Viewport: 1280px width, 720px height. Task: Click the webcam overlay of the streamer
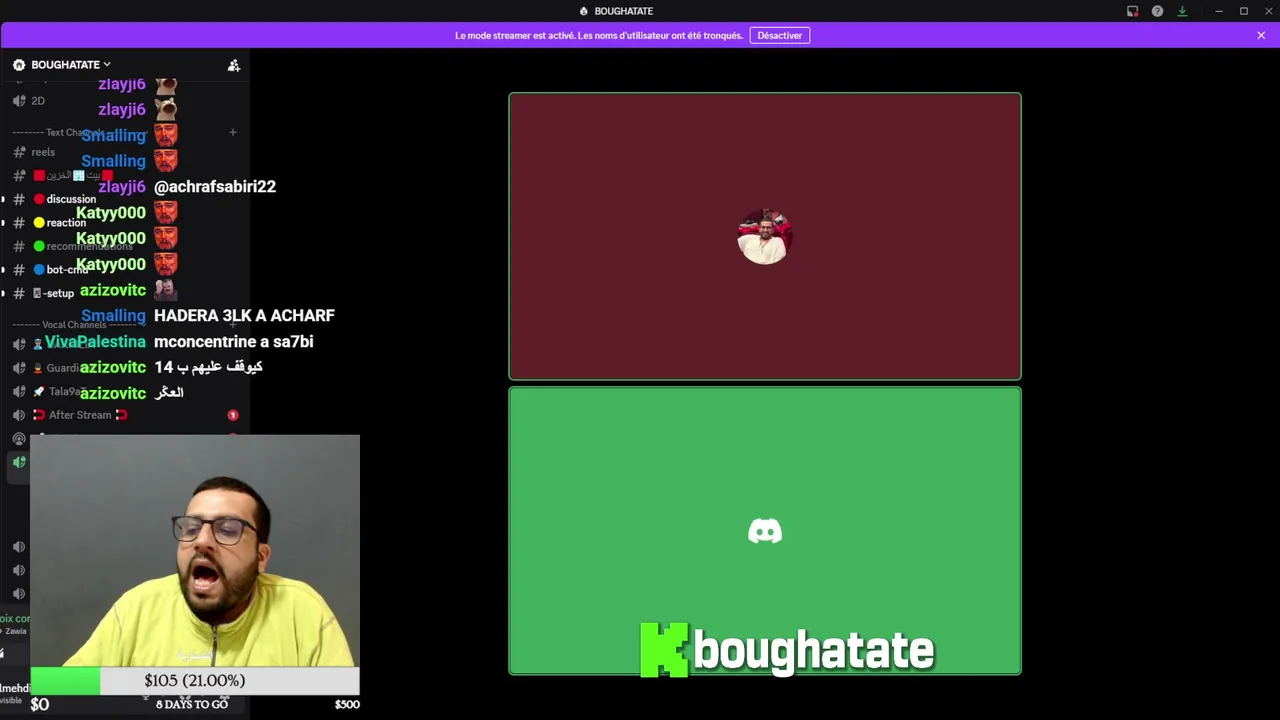click(x=195, y=550)
